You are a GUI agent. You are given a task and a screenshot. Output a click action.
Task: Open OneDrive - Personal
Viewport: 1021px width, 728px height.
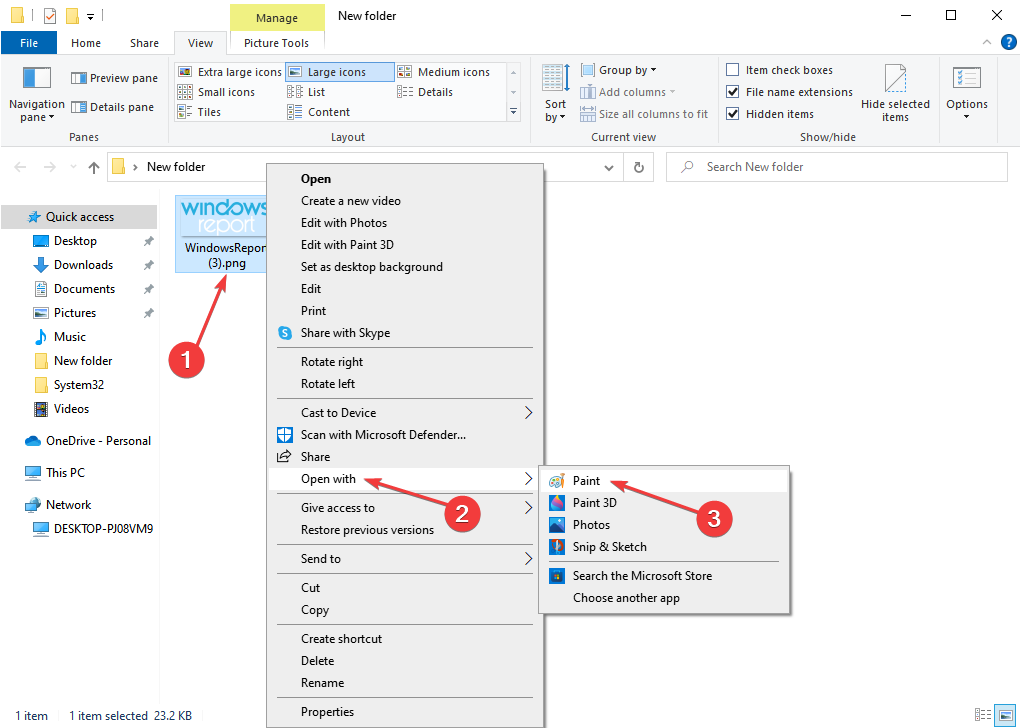(98, 441)
